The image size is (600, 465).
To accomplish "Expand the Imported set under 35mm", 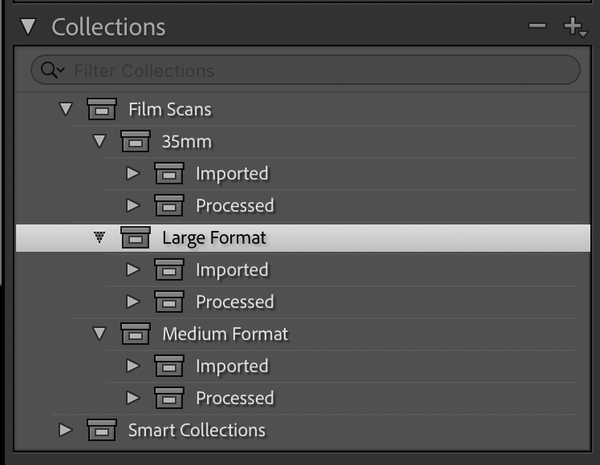I will click(x=132, y=173).
